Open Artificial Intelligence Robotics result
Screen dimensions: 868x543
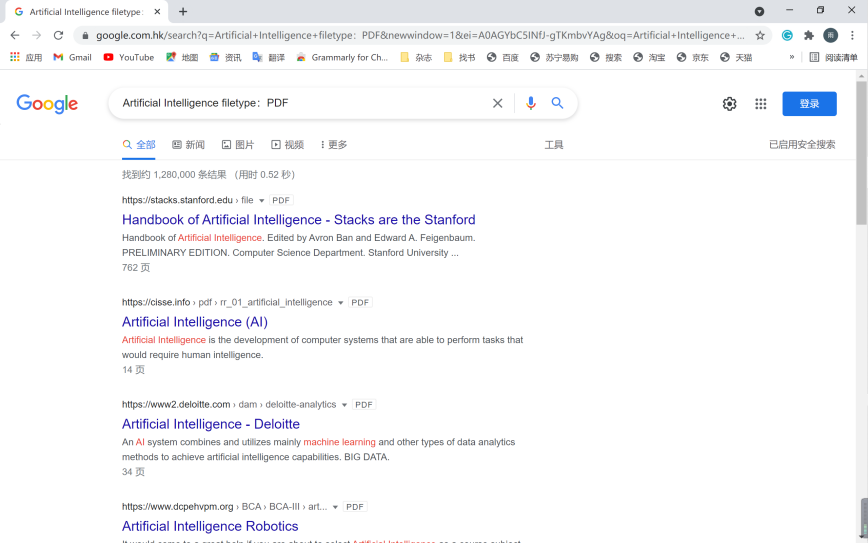[210, 526]
